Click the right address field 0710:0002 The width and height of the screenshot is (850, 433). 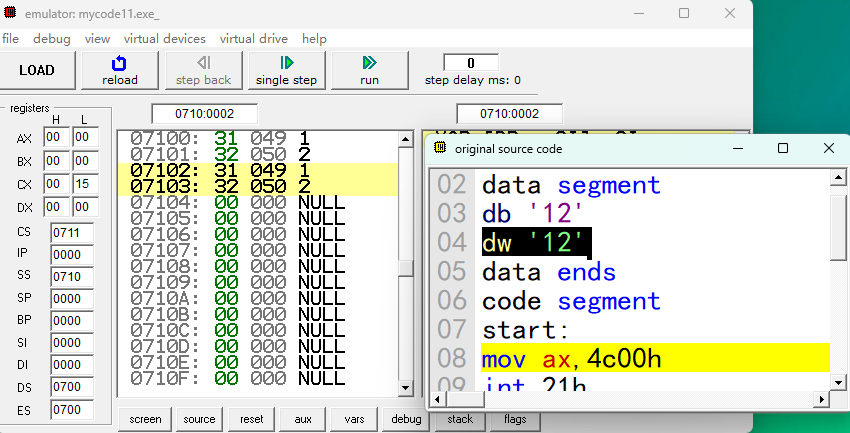tap(510, 114)
